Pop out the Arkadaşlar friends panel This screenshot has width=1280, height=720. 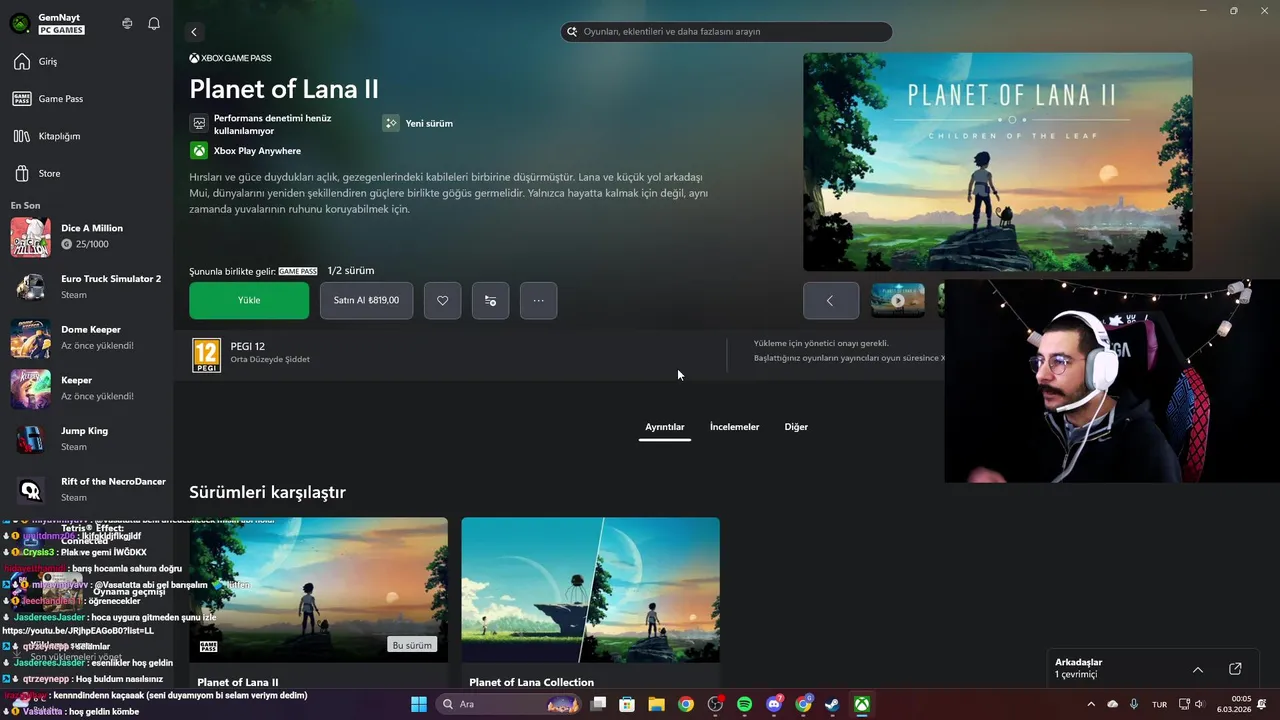coord(1235,669)
